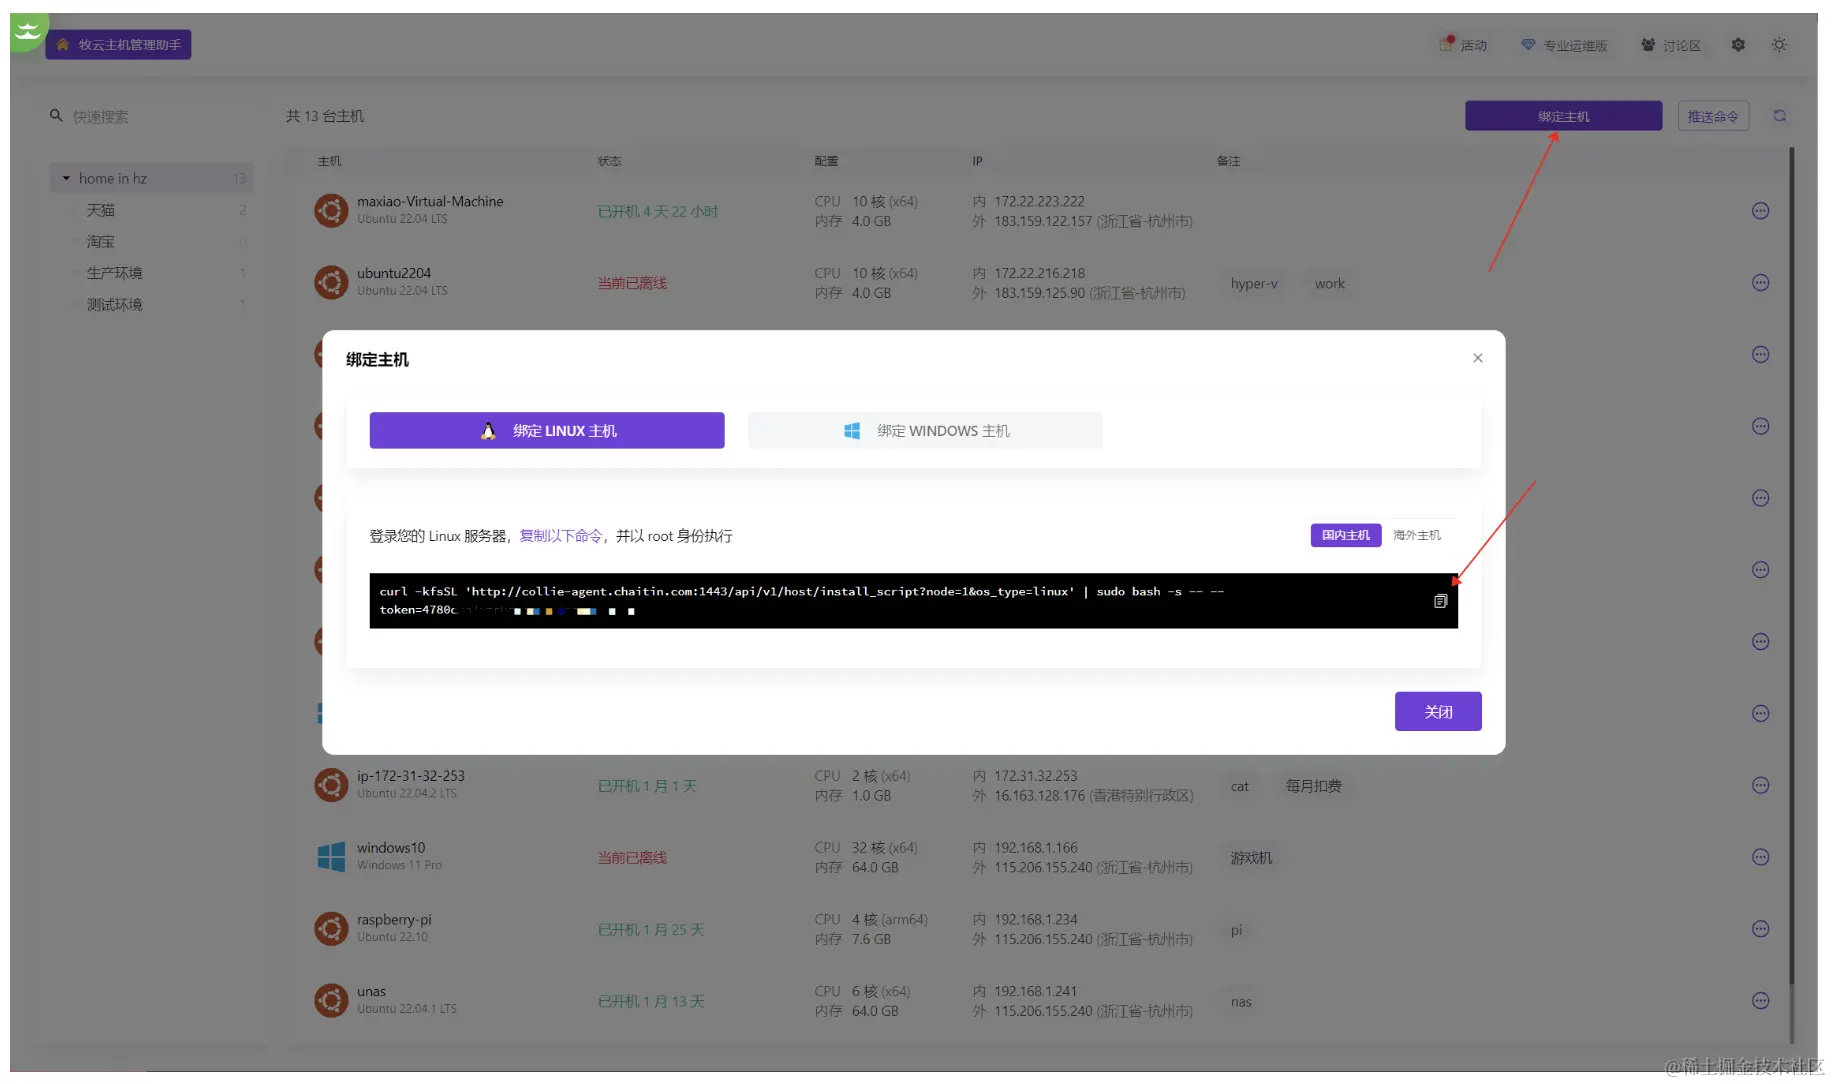Viewport: 1832px width, 1084px height.
Task: Open 活动 in the top bar
Action: (x=1463, y=45)
